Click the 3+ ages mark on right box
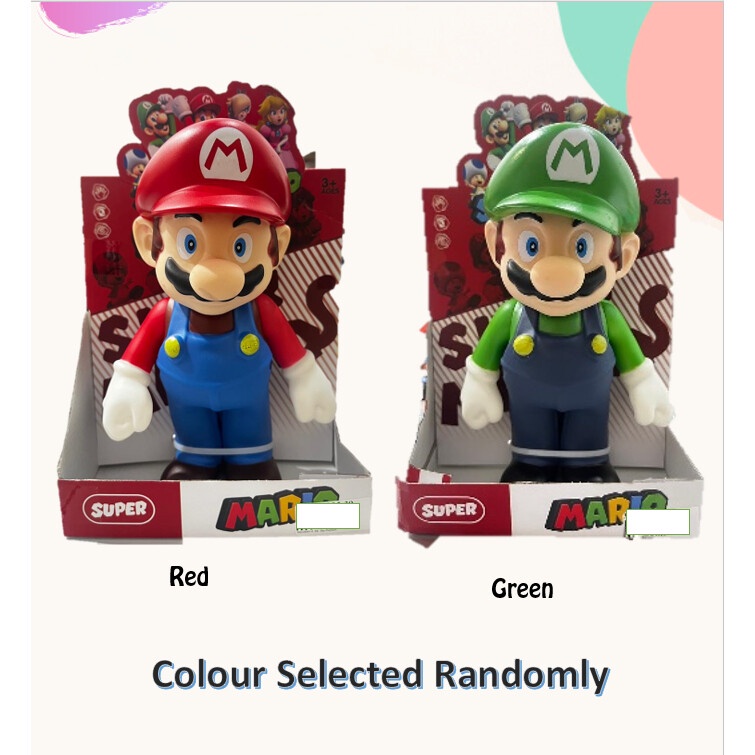Viewport: 755px width, 755px height. (x=663, y=196)
